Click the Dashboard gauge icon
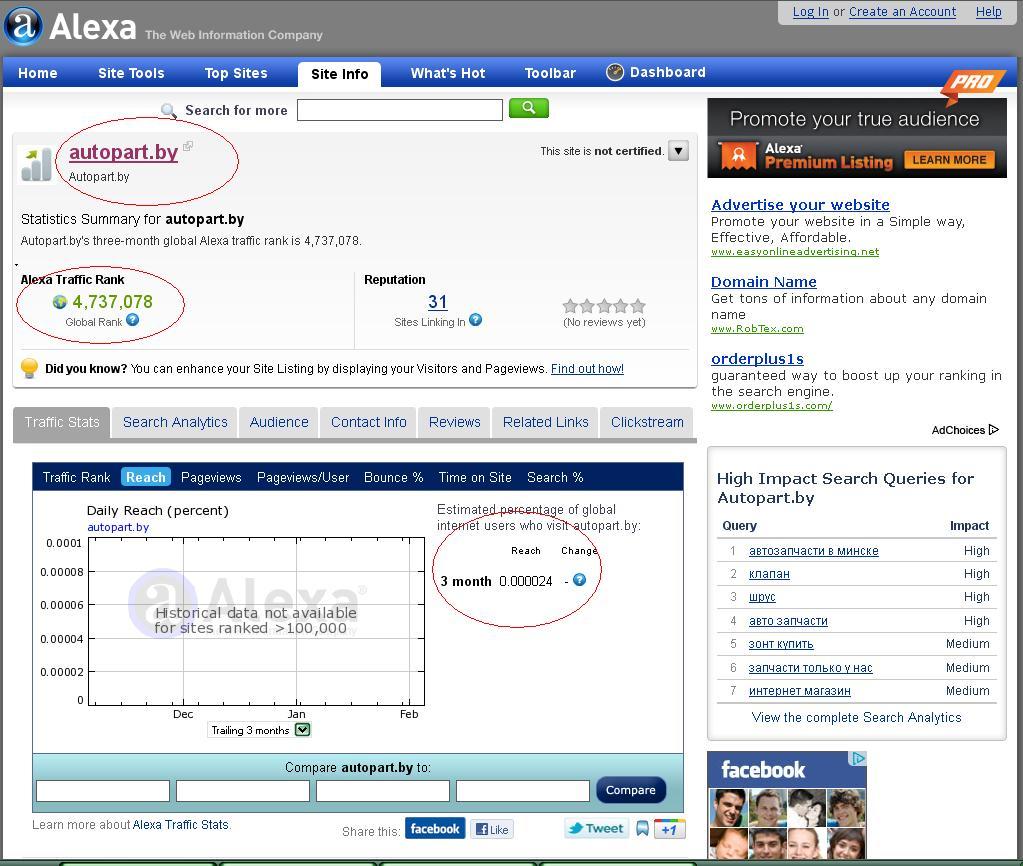 (x=615, y=72)
